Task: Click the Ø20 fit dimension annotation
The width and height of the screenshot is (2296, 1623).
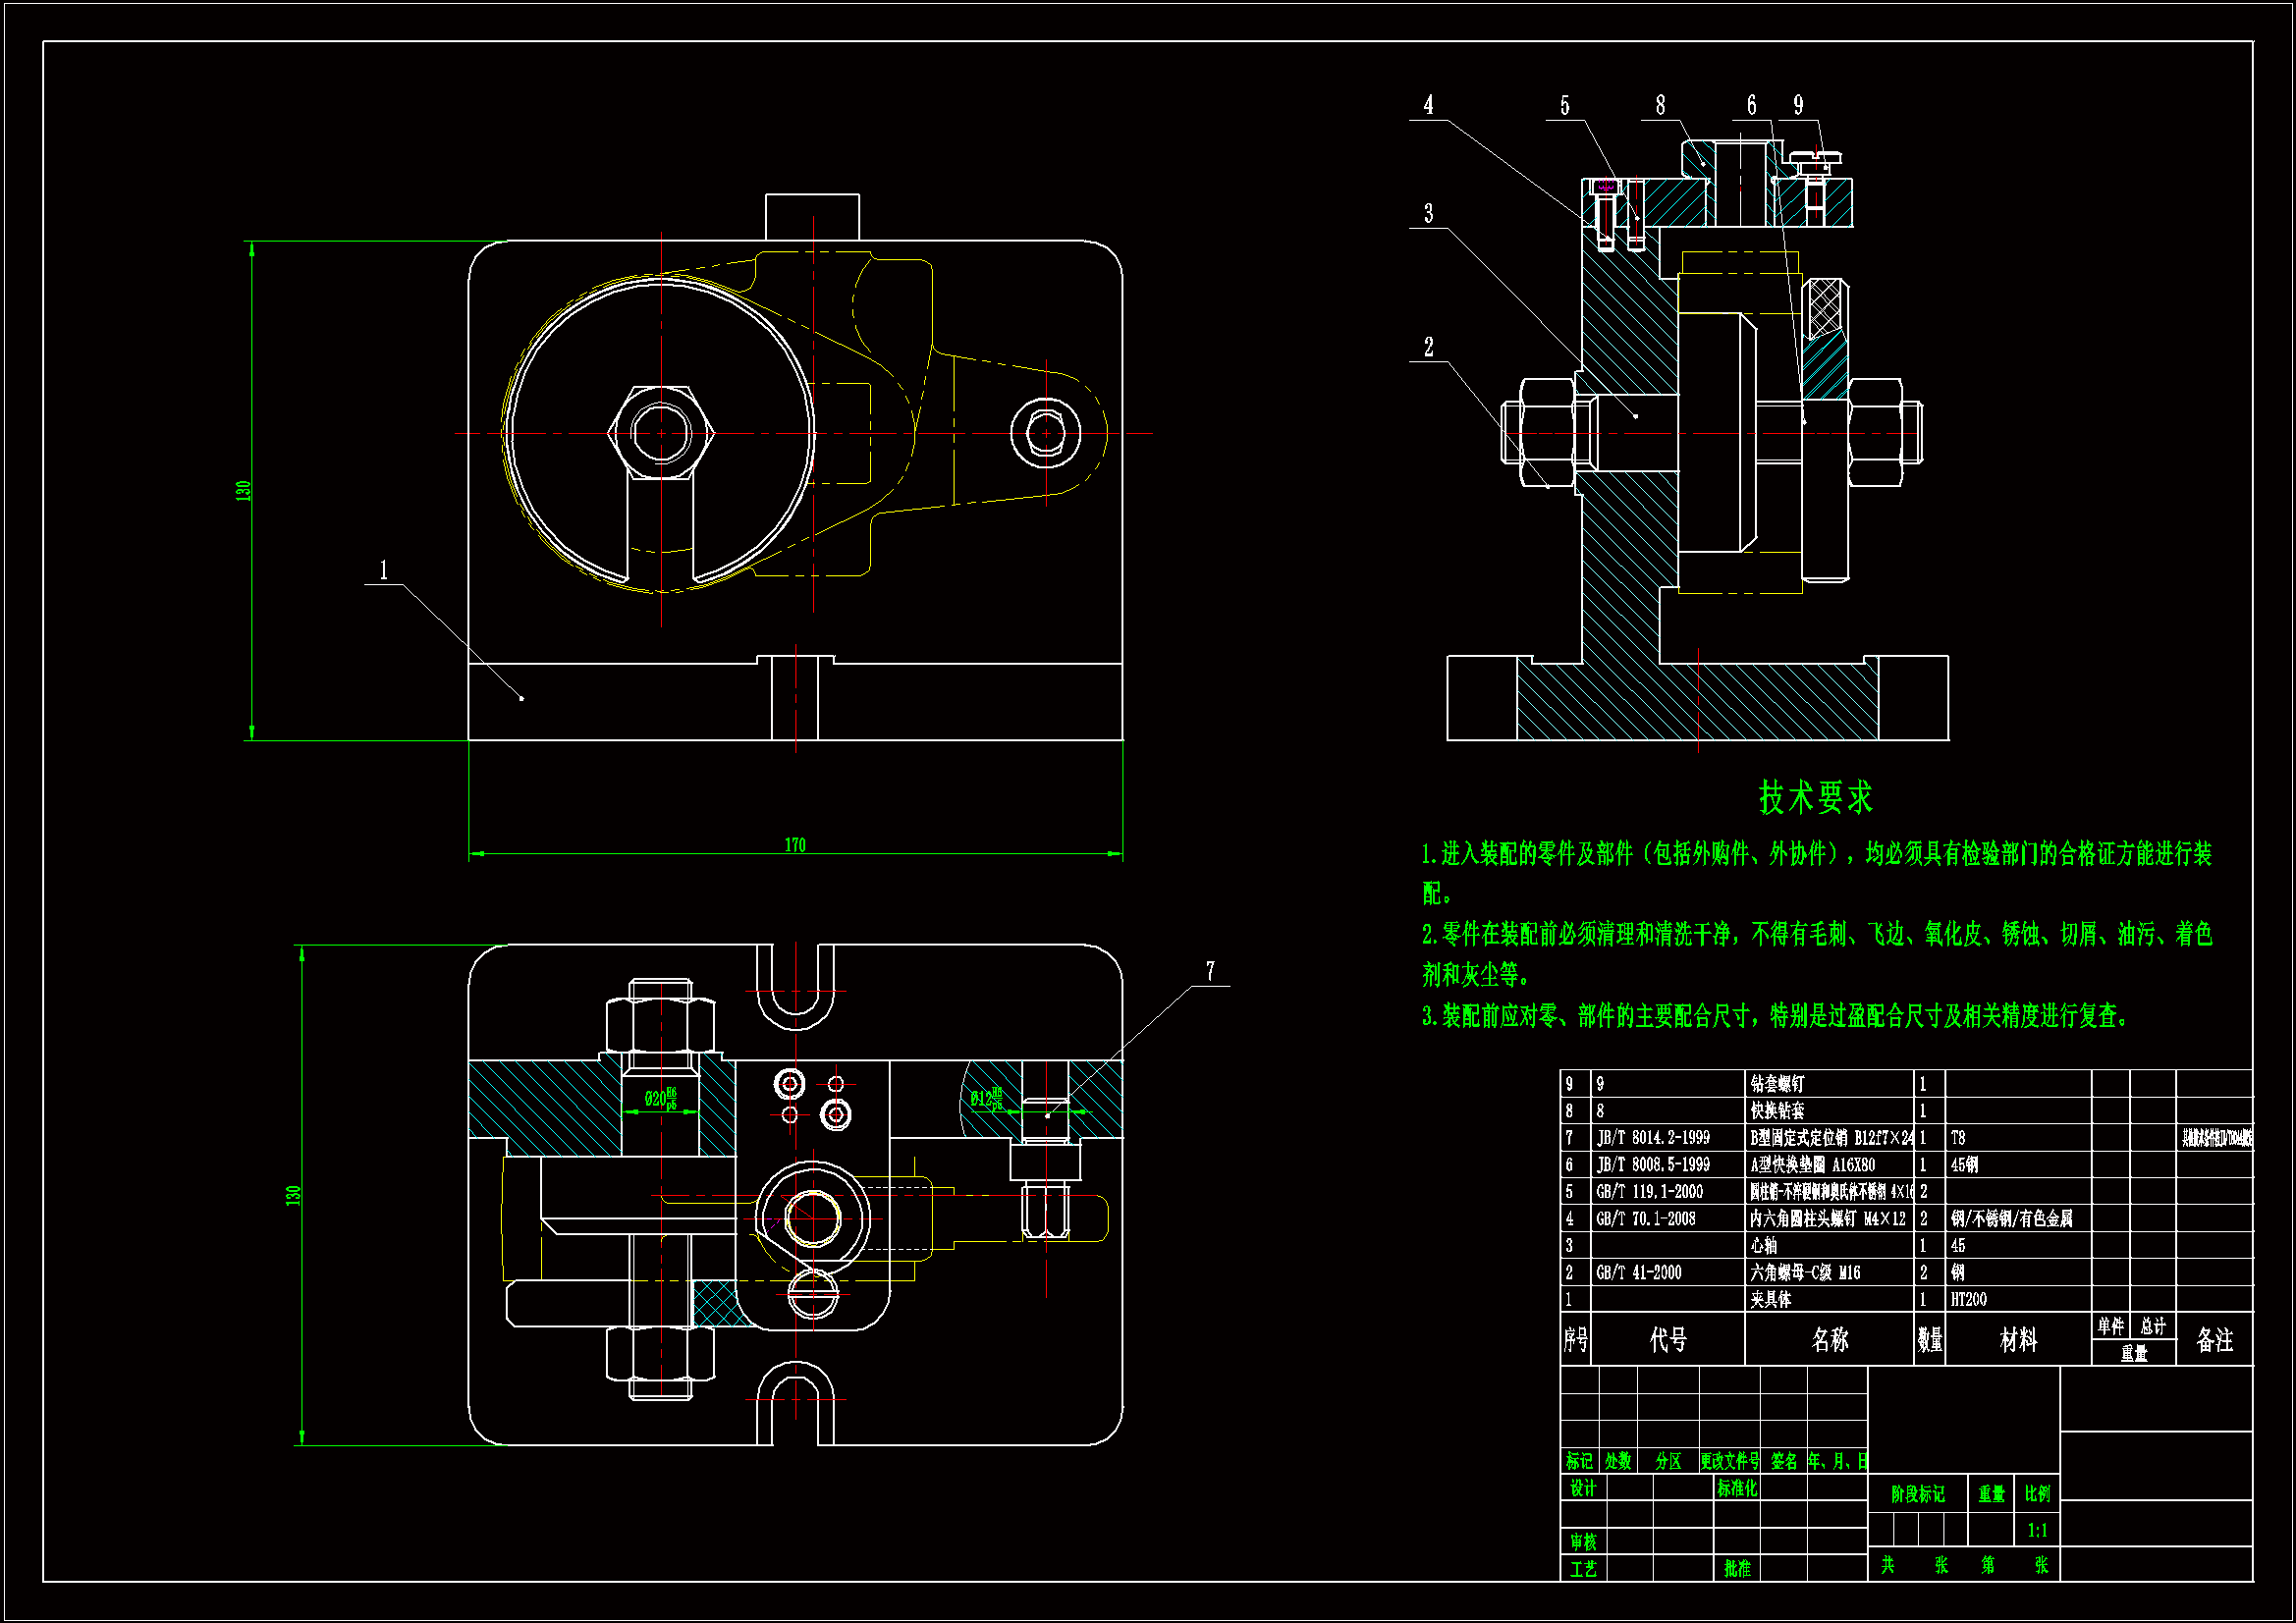Action: [x=660, y=1098]
